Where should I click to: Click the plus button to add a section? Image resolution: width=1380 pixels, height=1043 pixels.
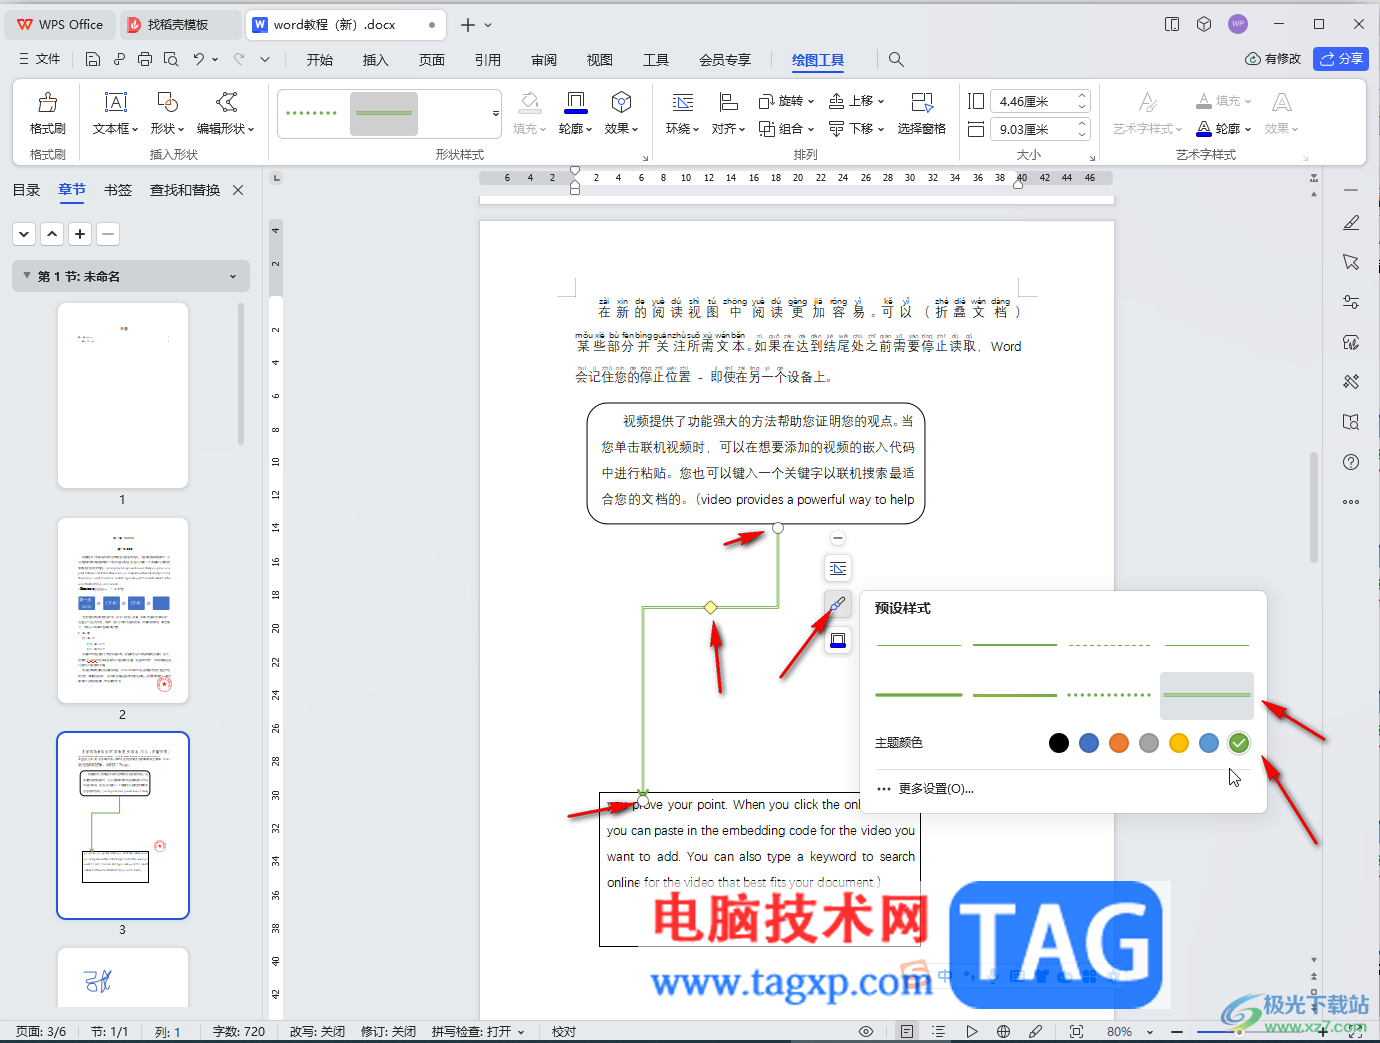tap(80, 234)
